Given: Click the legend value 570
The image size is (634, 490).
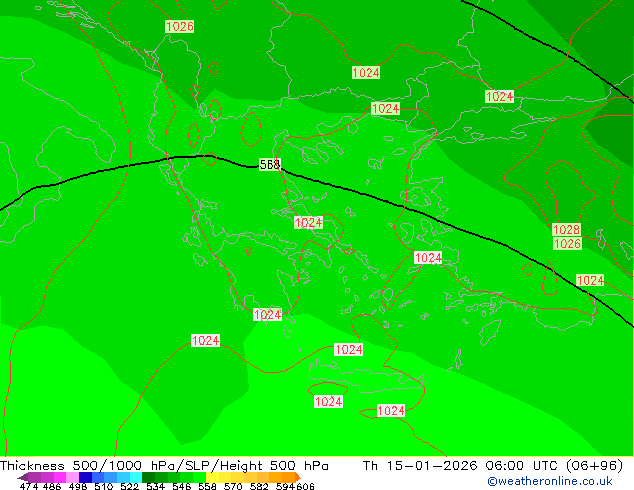Looking at the screenshot, I should [233, 486].
